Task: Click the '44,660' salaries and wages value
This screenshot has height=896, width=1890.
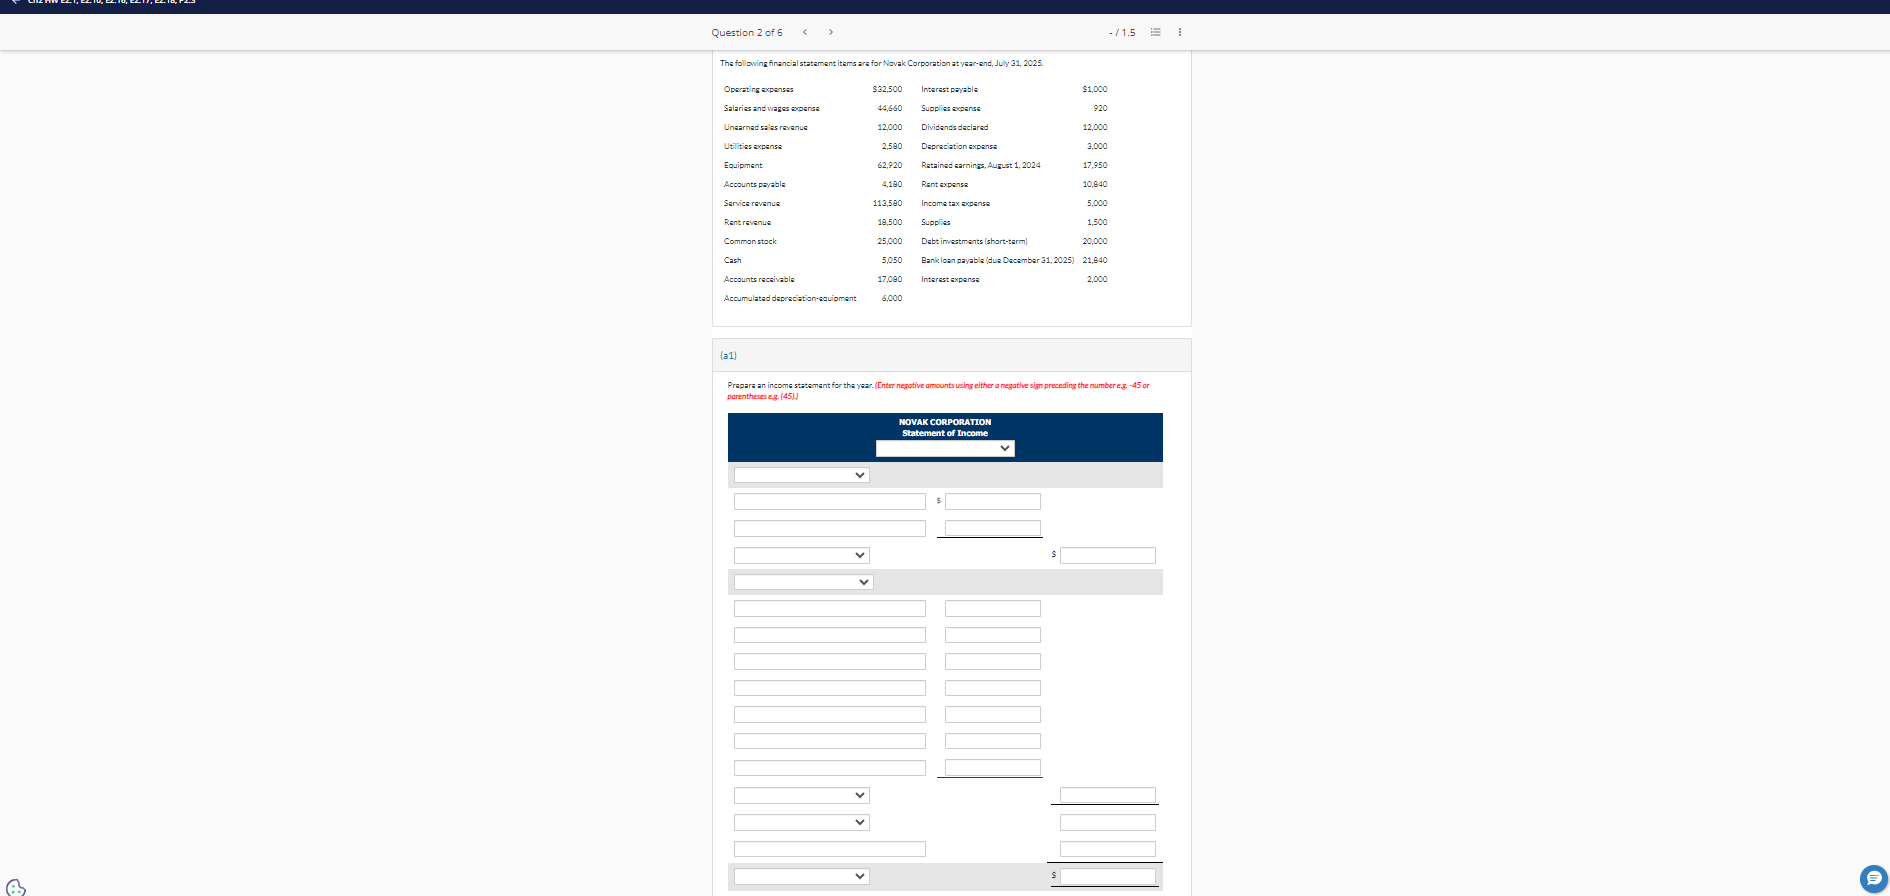Action: (890, 109)
